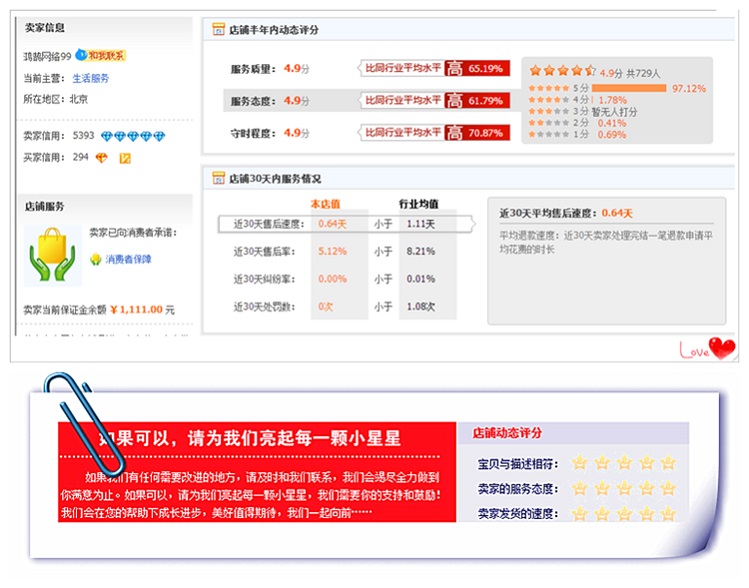749x588 pixels.
Task: Click the 本店值 column header
Action: pos(325,204)
